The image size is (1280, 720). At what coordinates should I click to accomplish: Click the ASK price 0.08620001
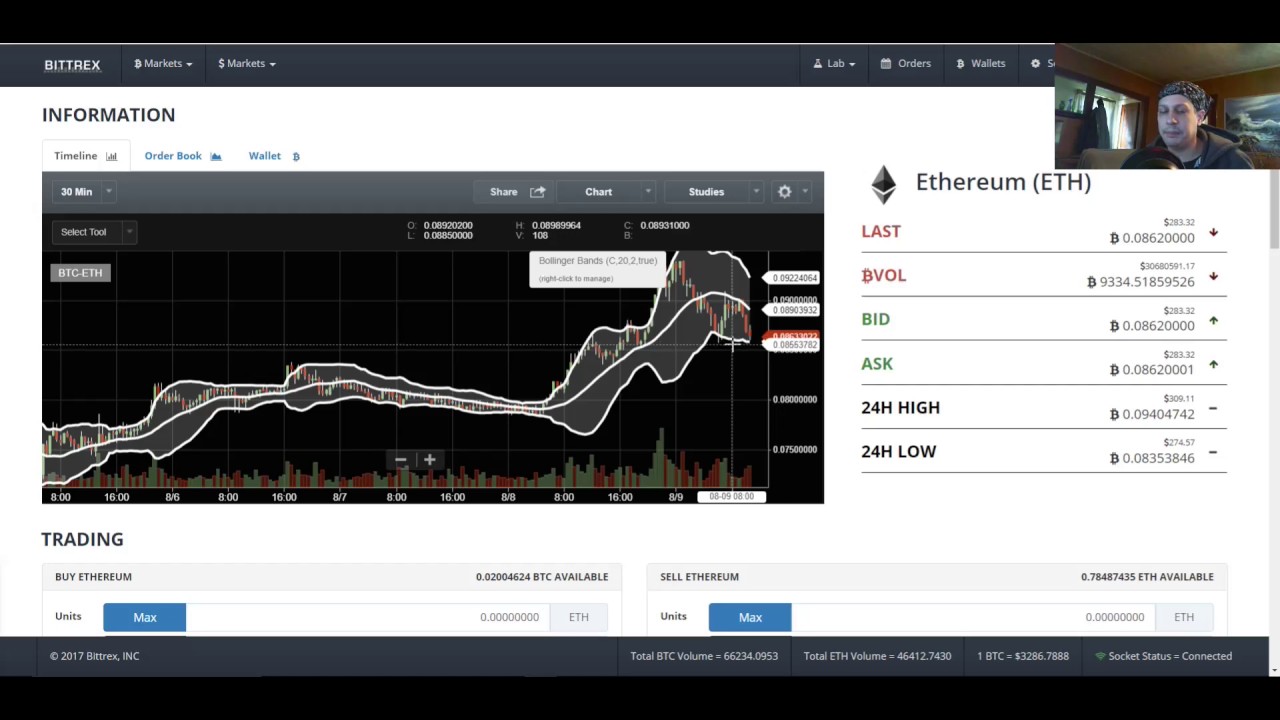coord(1152,370)
